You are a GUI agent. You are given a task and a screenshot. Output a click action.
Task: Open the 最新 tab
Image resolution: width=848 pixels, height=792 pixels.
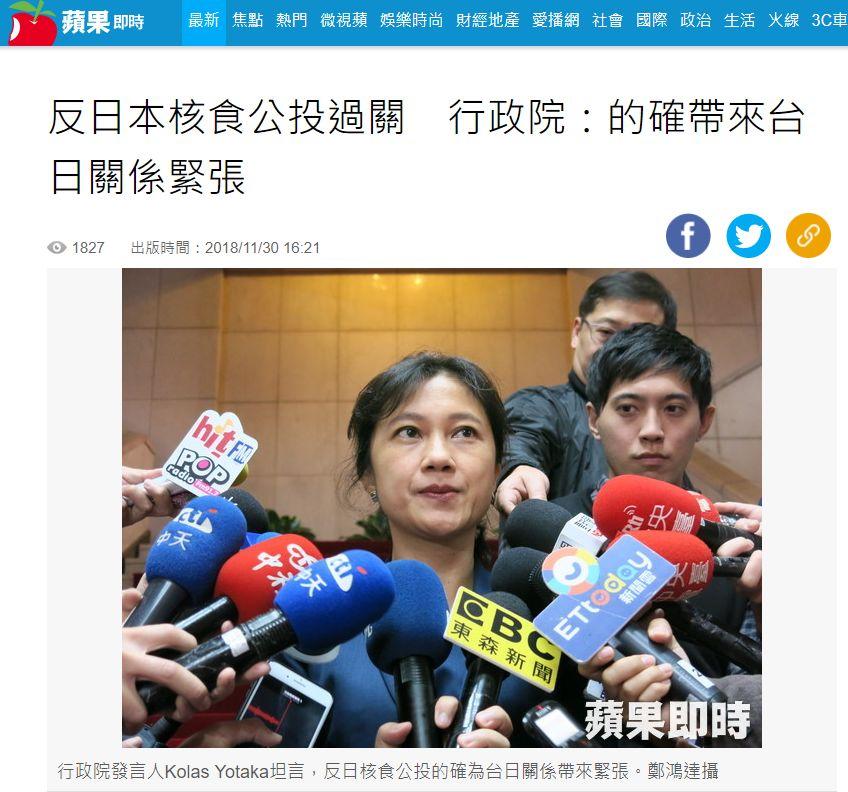point(203,21)
